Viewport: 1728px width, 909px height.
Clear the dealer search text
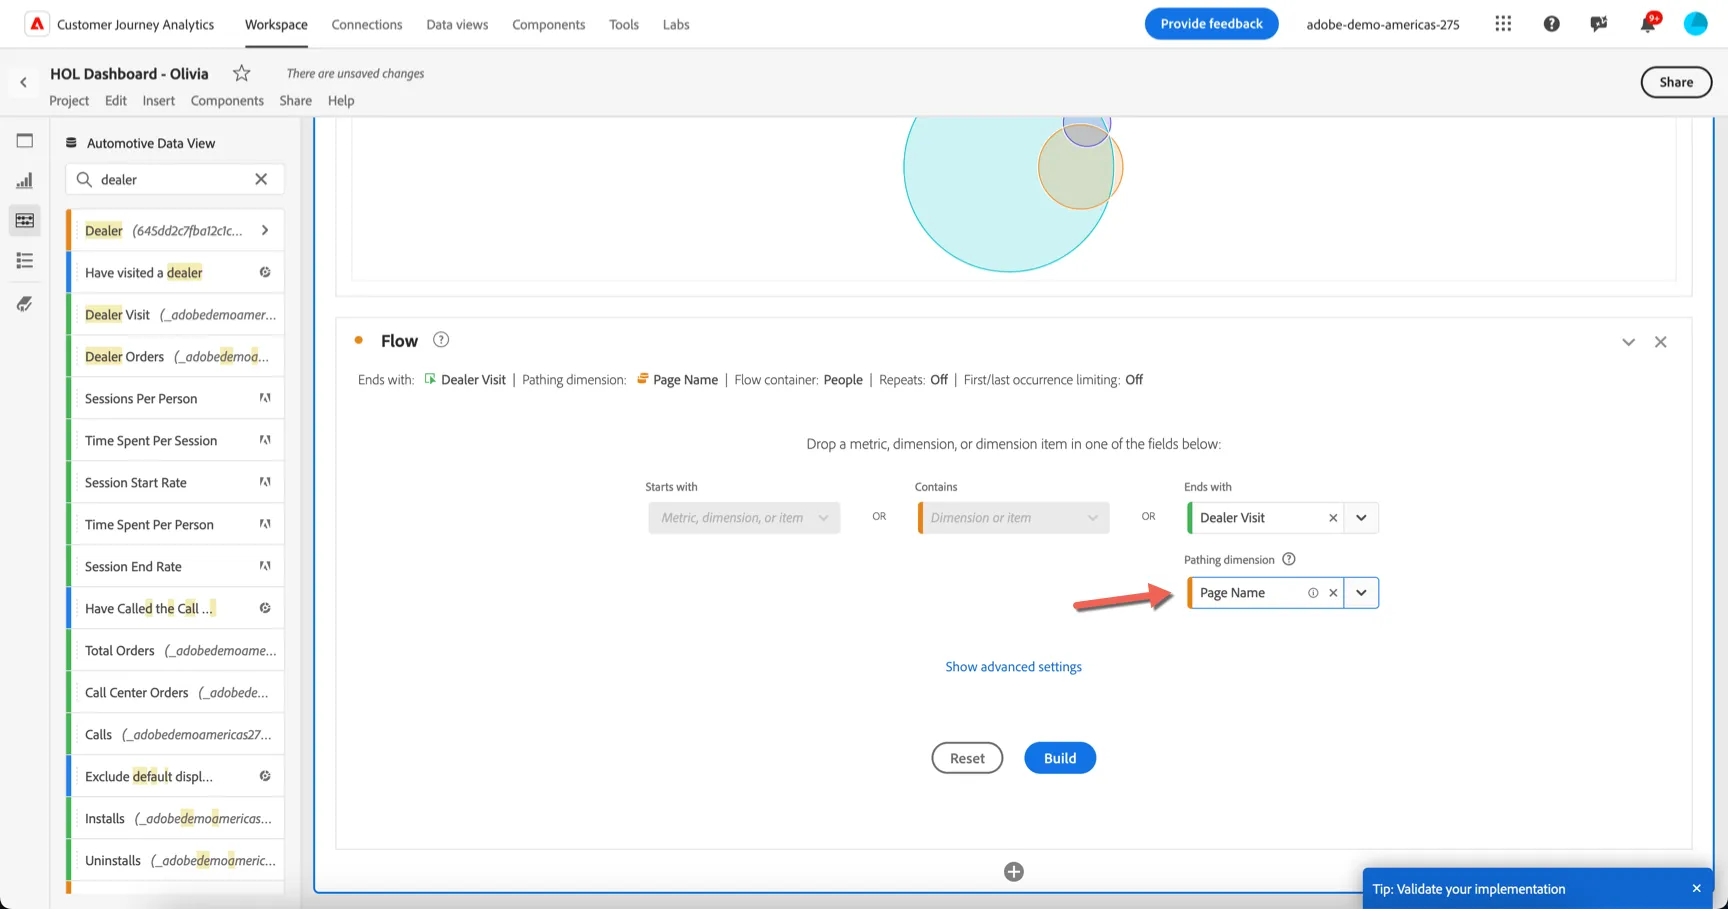(261, 179)
